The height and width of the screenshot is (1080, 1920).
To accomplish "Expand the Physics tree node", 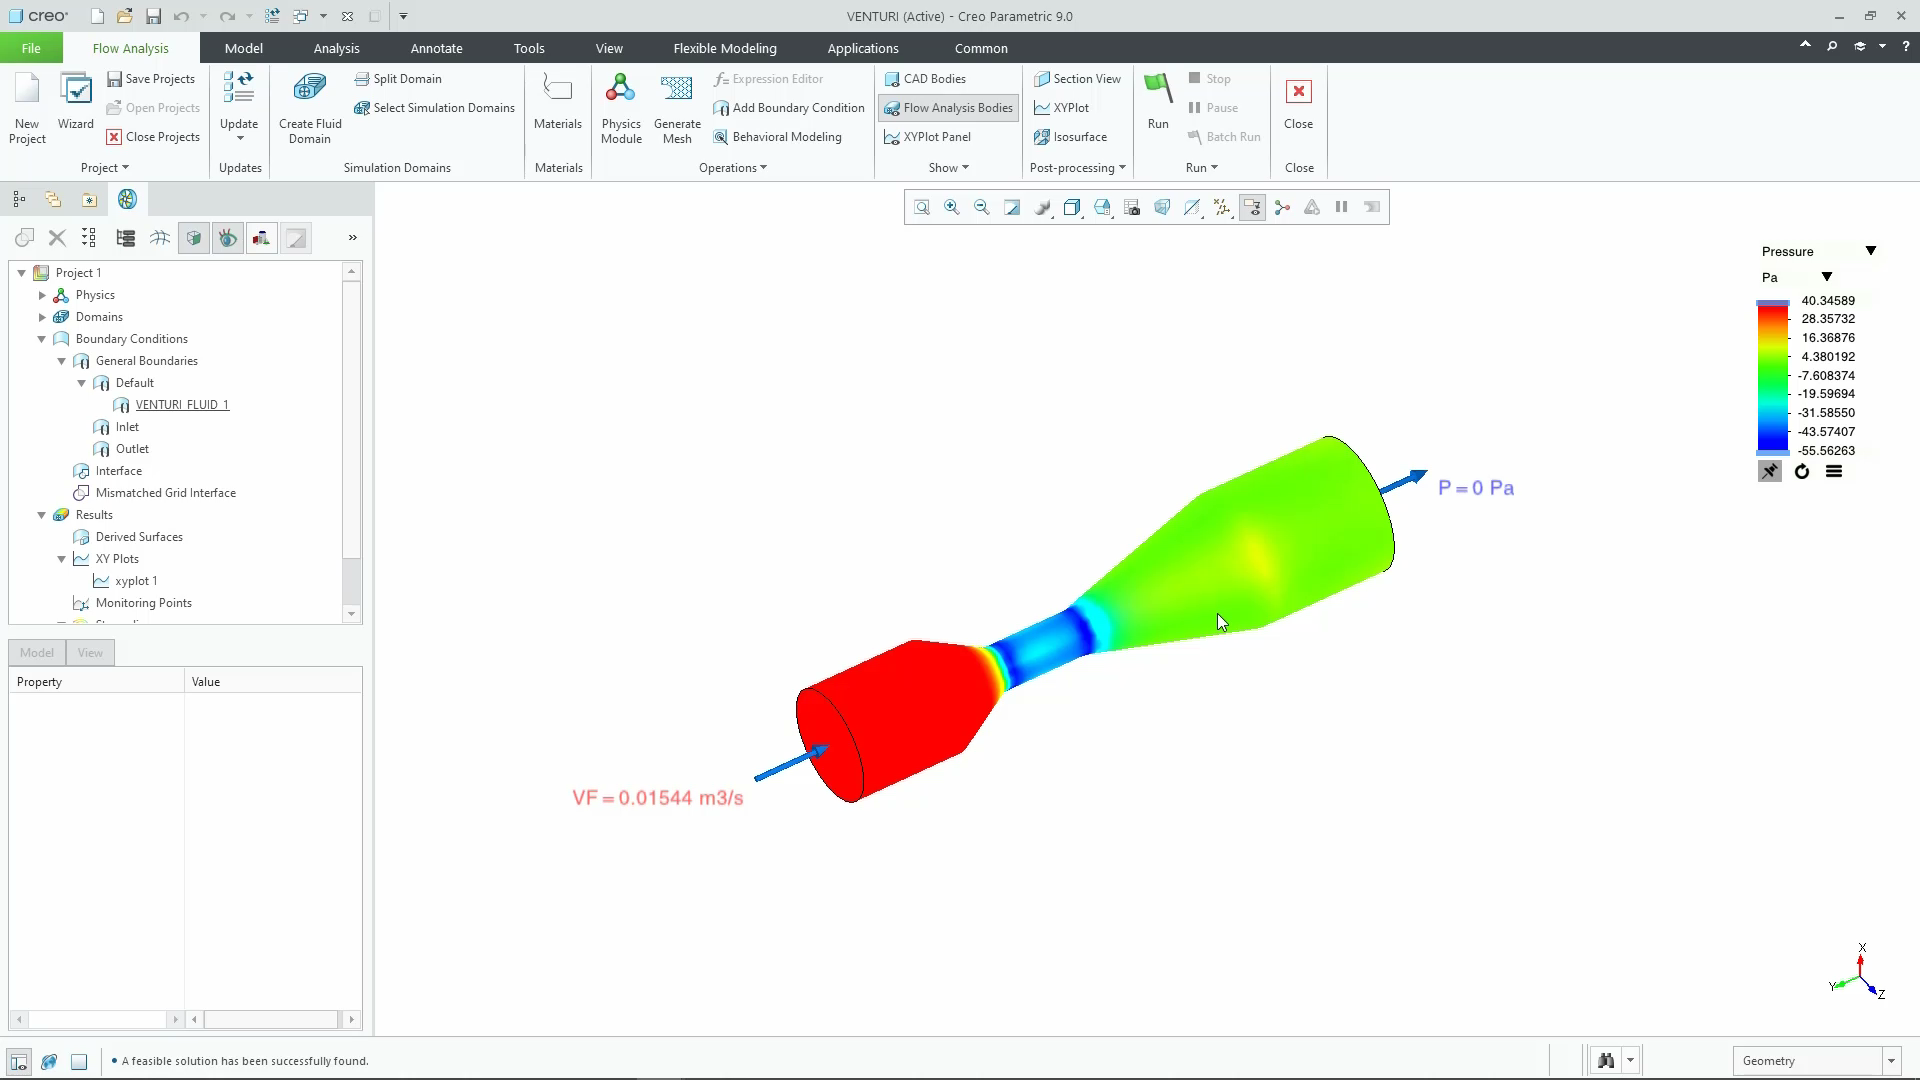I will pos(42,295).
